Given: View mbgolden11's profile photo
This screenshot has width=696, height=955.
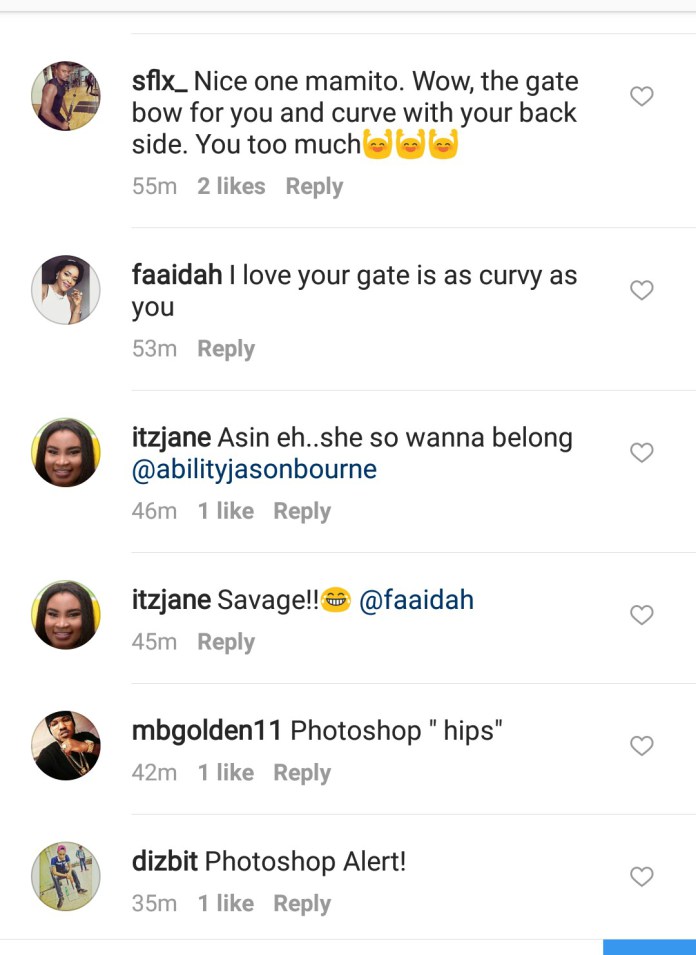Looking at the screenshot, I should point(66,745).
